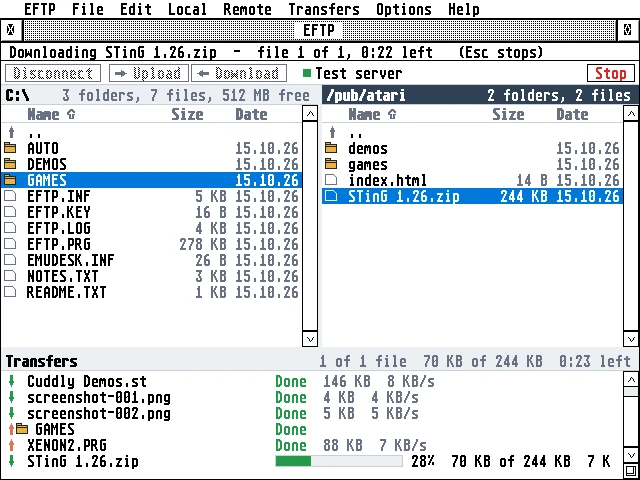Click download arrow icon beside screenshot-002.png
Viewport: 640px width, 480px height.
tap(11, 413)
